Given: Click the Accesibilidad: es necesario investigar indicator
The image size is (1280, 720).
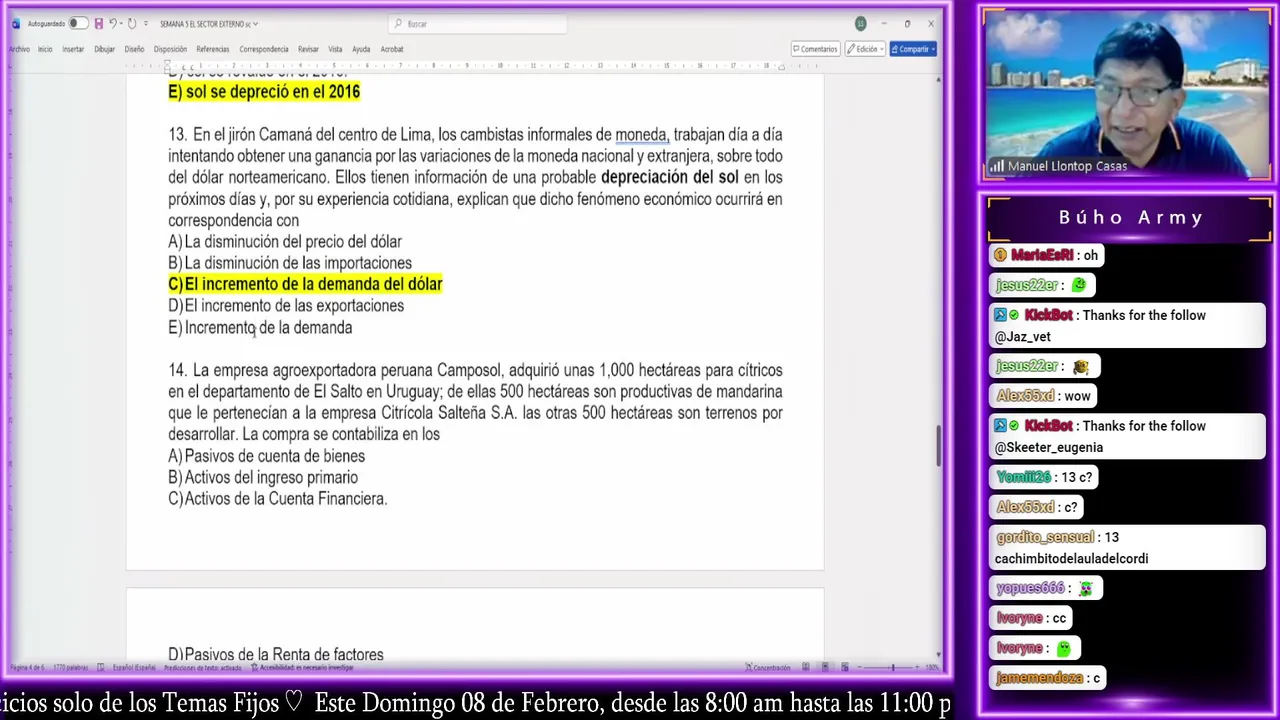Looking at the screenshot, I should point(302,667).
